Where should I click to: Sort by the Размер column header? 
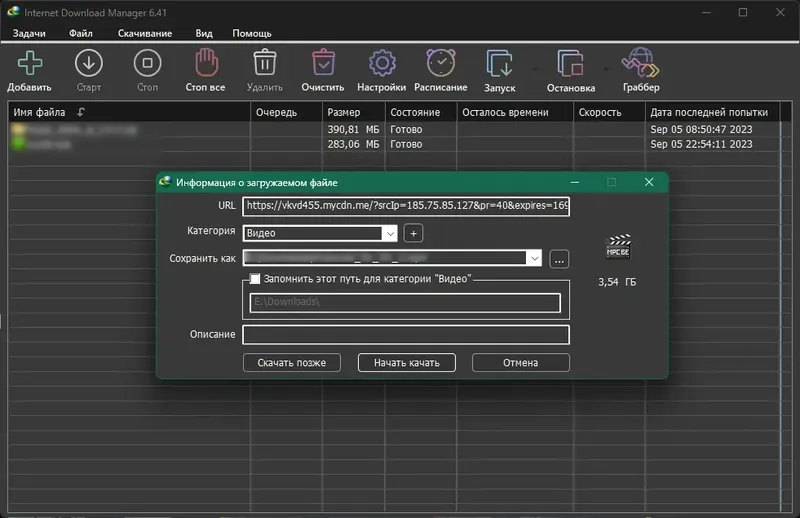click(353, 112)
